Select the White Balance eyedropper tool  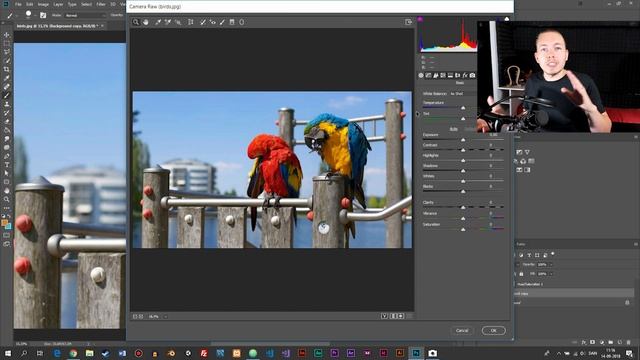tap(158, 22)
